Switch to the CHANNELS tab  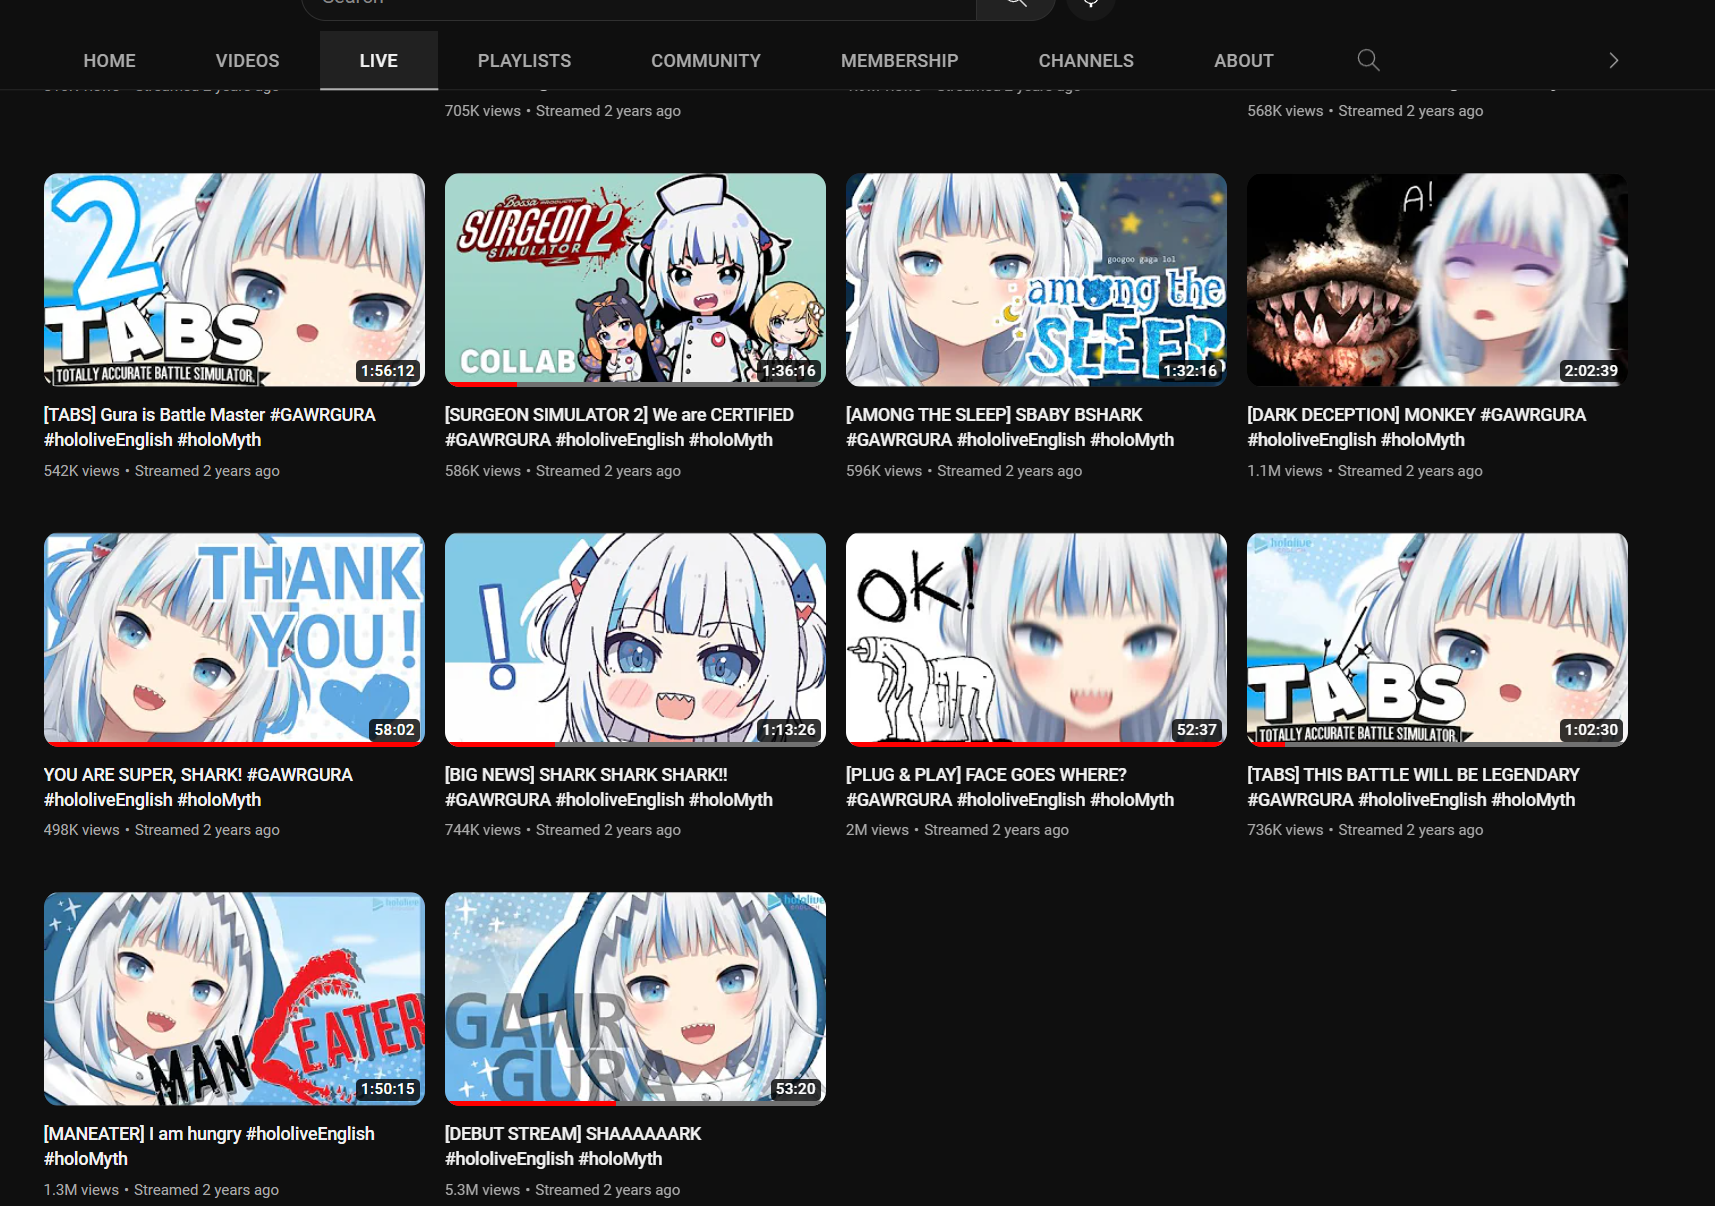tap(1086, 60)
